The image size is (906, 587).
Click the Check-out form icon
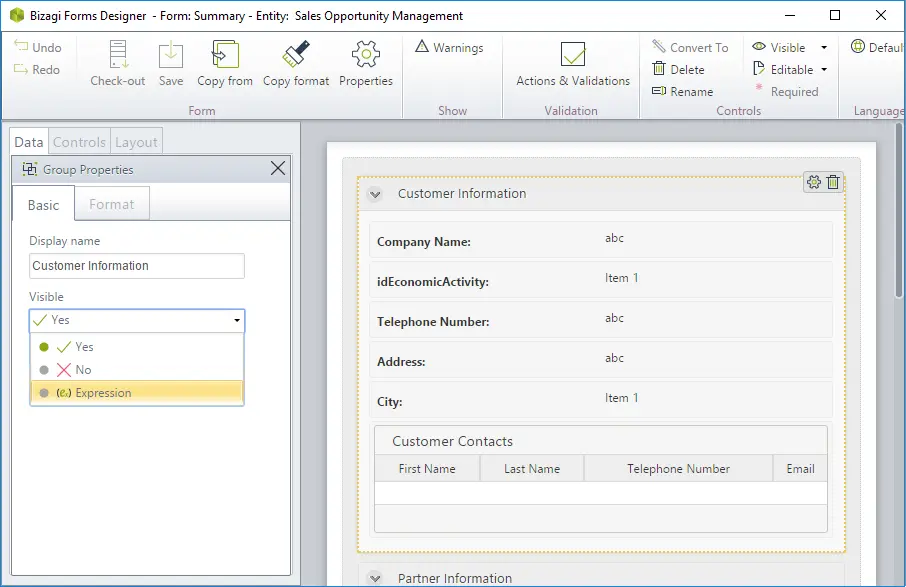click(x=118, y=55)
